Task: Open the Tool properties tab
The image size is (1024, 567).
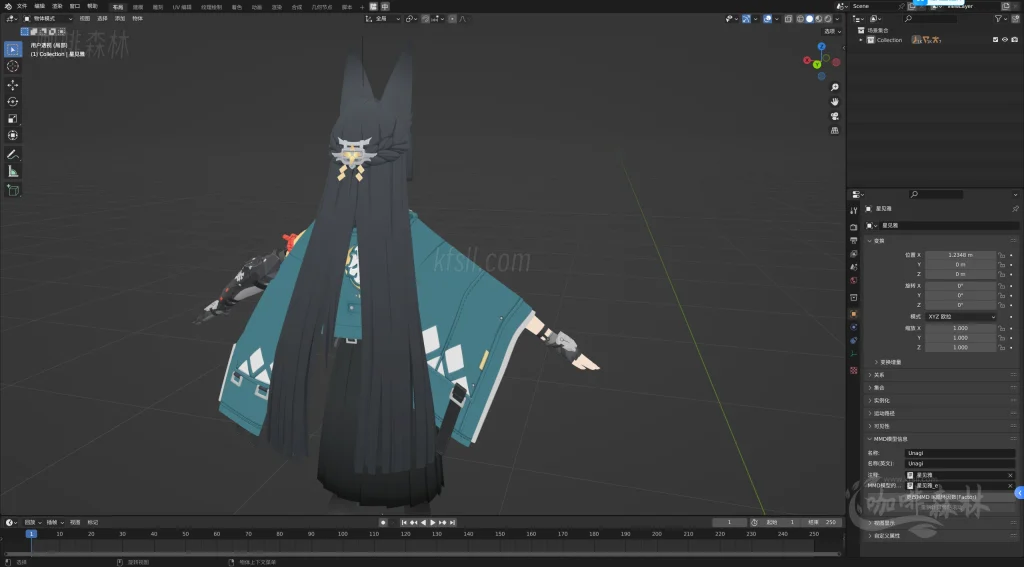Action: pyautogui.click(x=854, y=210)
